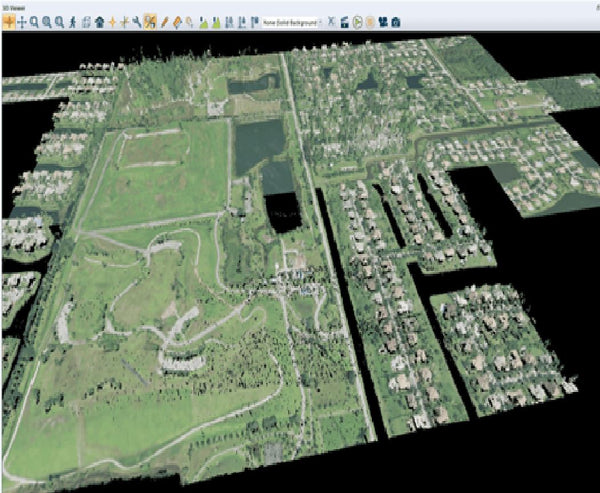Activate the four-arrow pan tool
The height and width of the screenshot is (493, 600).
click(x=21, y=20)
